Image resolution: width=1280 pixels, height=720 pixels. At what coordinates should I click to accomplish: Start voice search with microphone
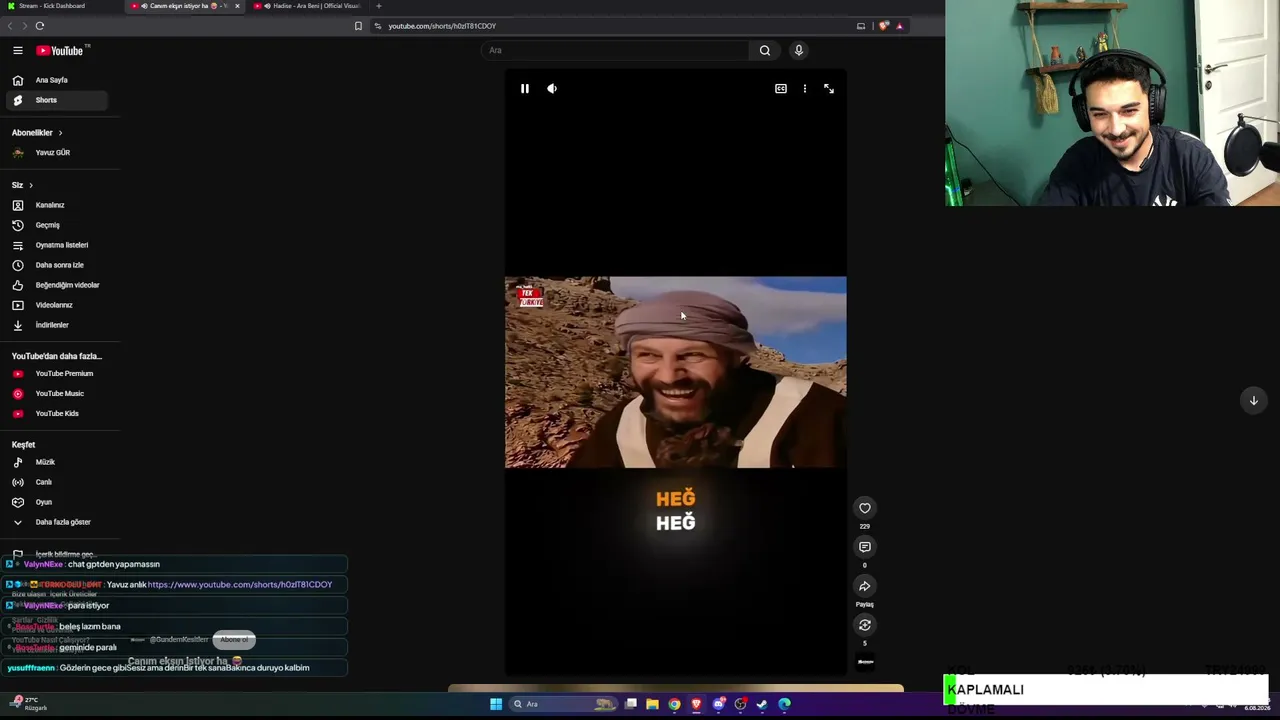798,50
